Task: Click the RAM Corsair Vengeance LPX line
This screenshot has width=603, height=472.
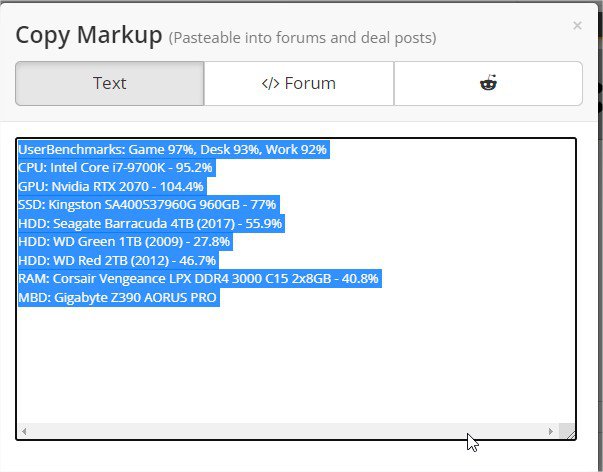Action: tap(198, 279)
